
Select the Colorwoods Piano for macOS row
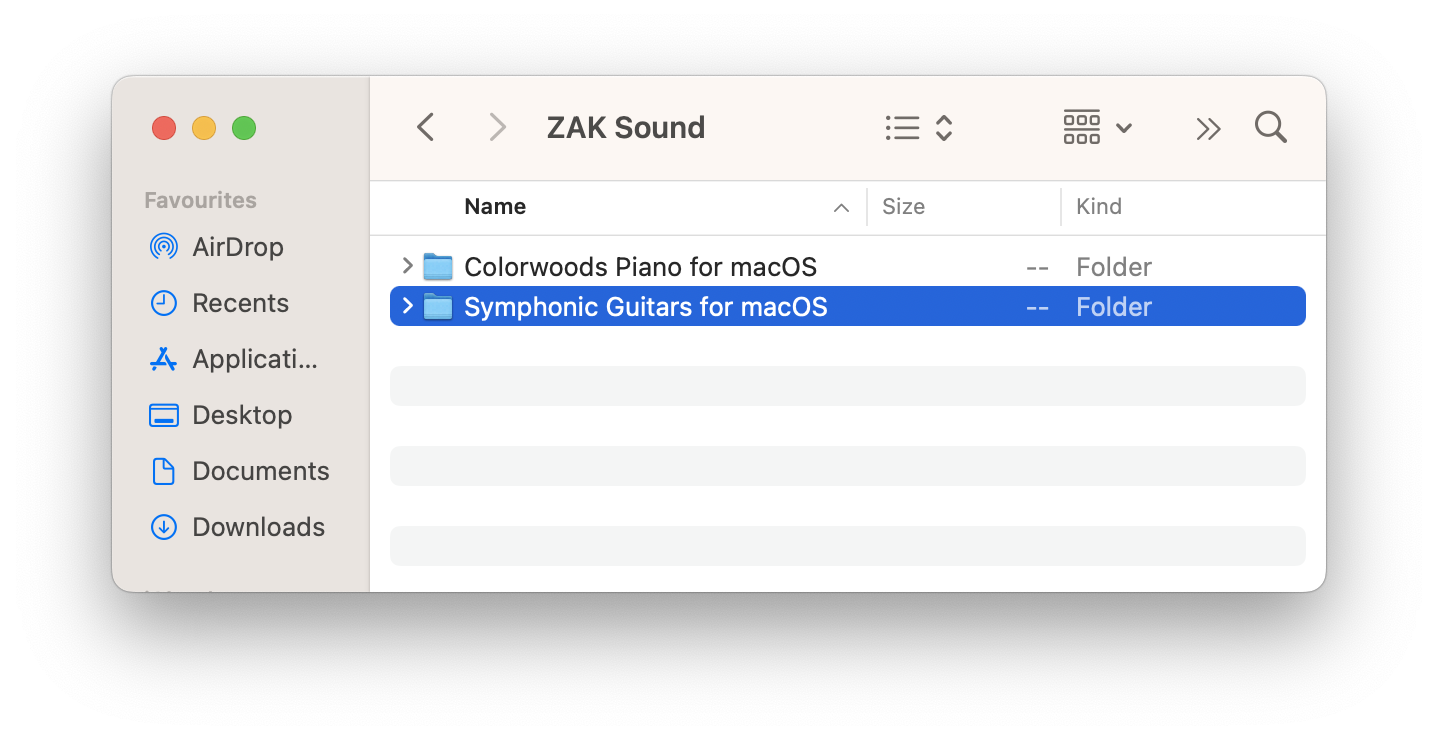tap(640, 267)
